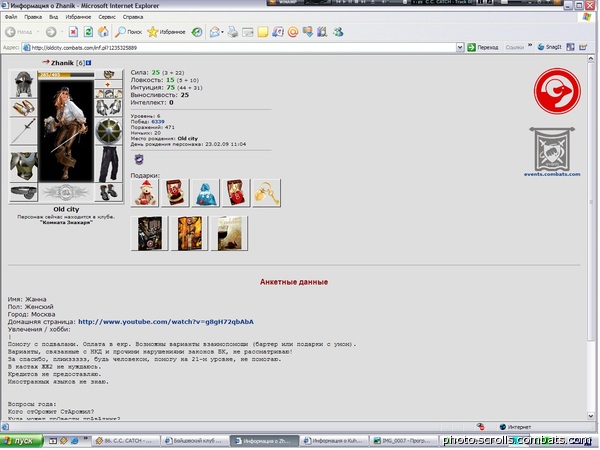Click the victories count 6339 link

click(158, 121)
